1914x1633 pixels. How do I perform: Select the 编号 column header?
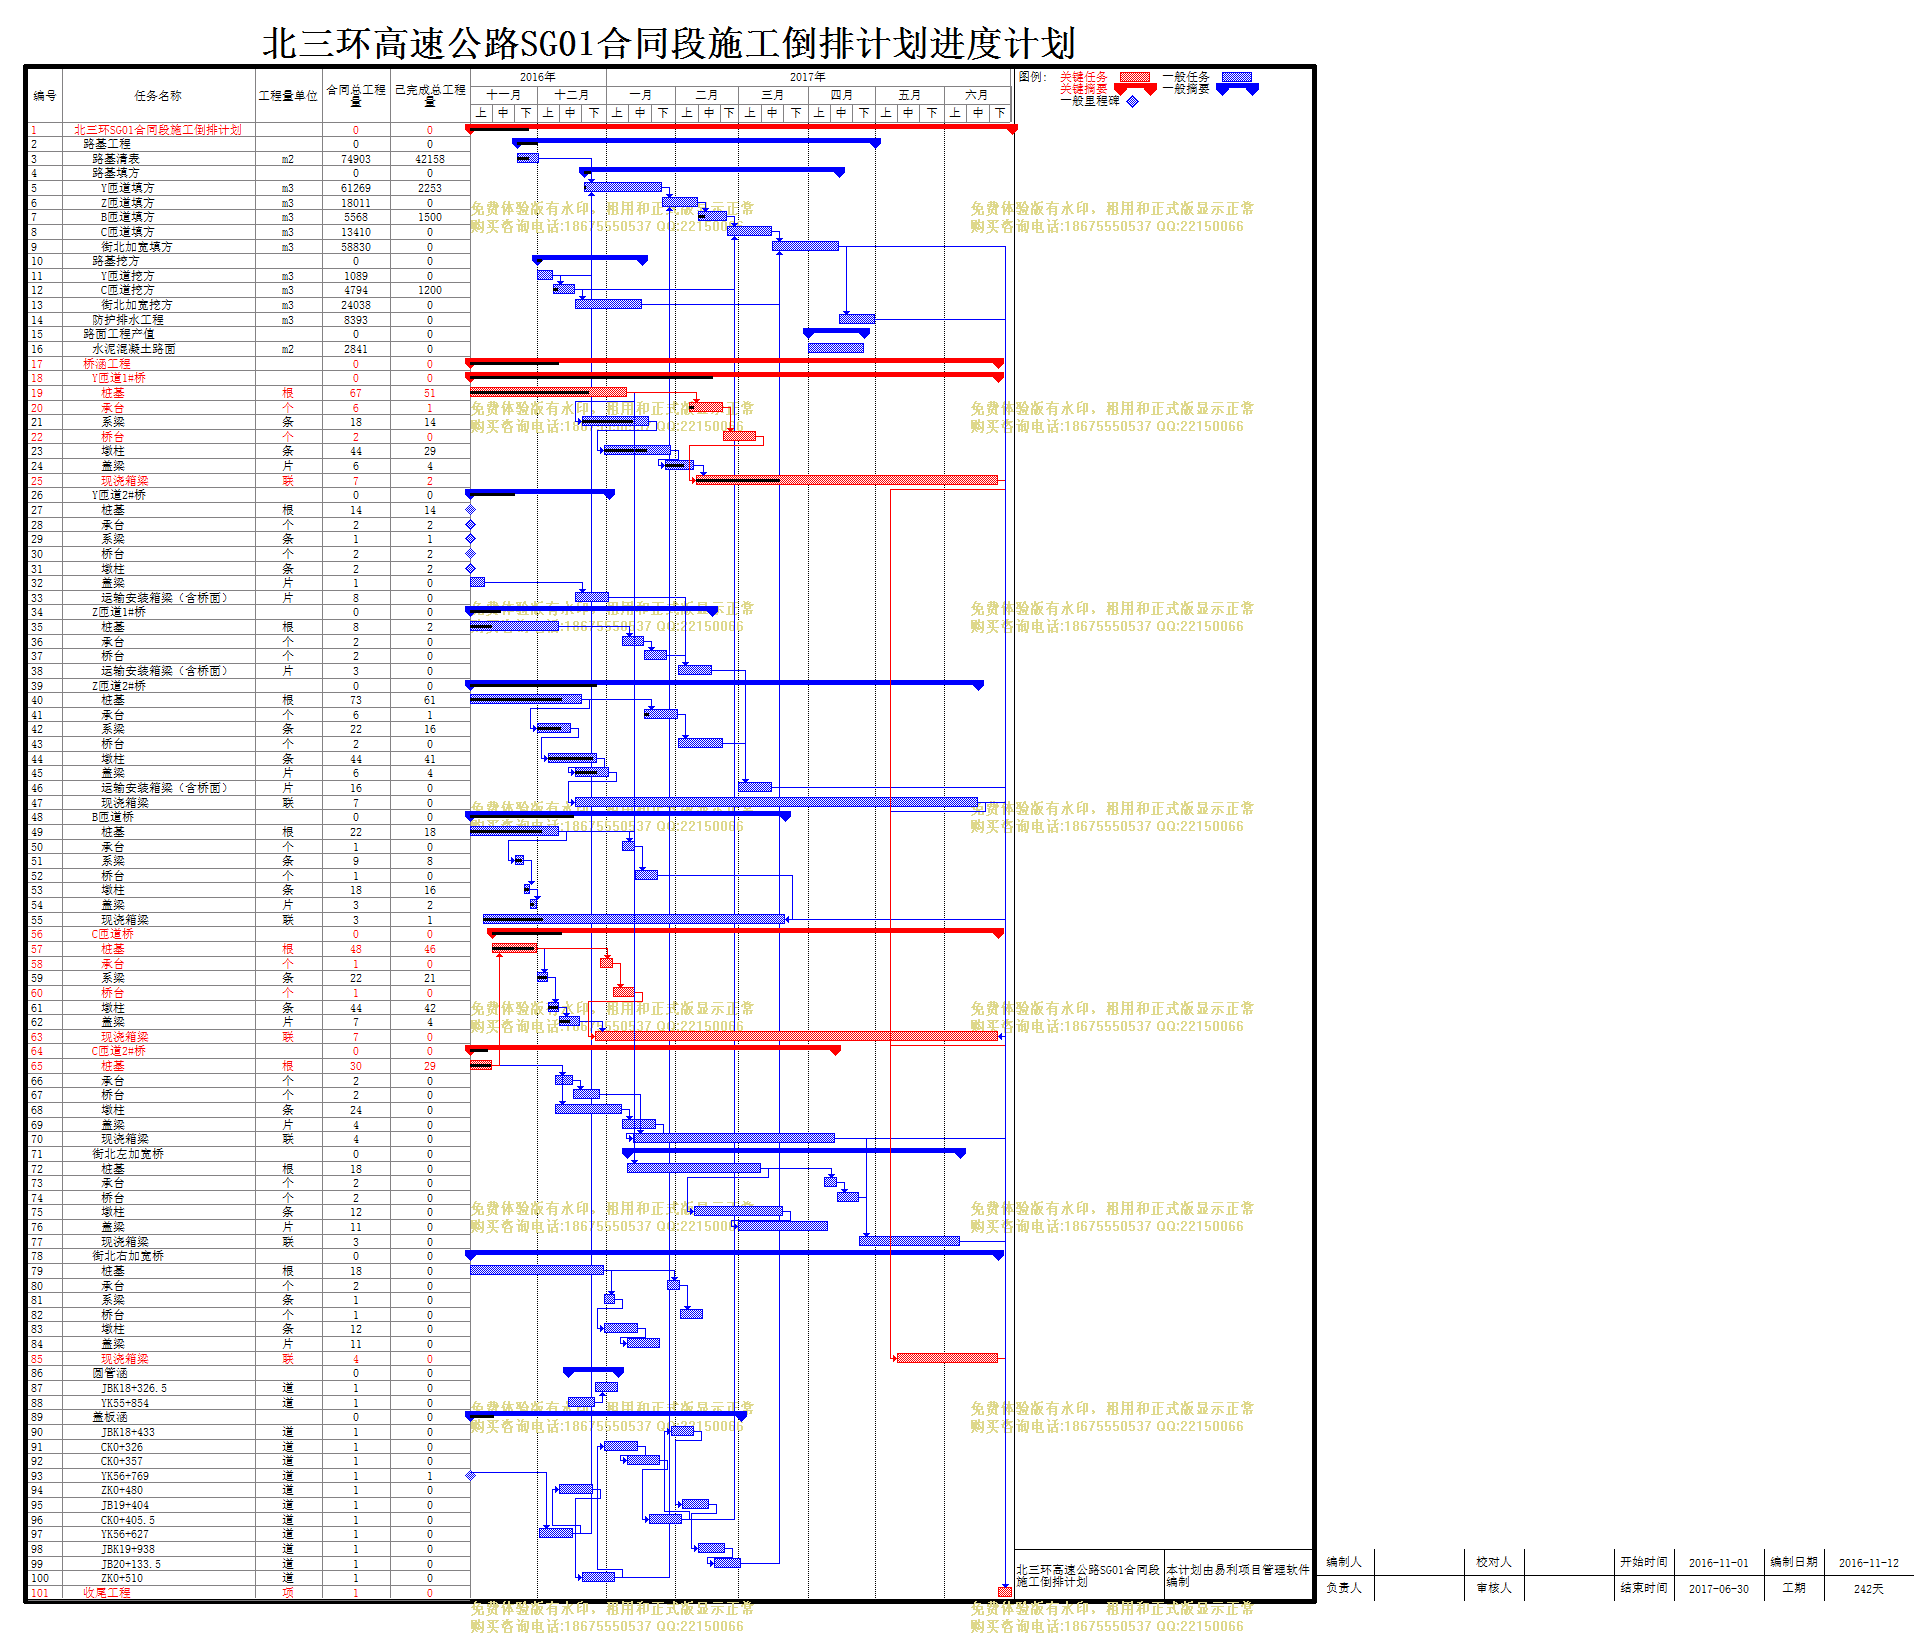[x=44, y=96]
